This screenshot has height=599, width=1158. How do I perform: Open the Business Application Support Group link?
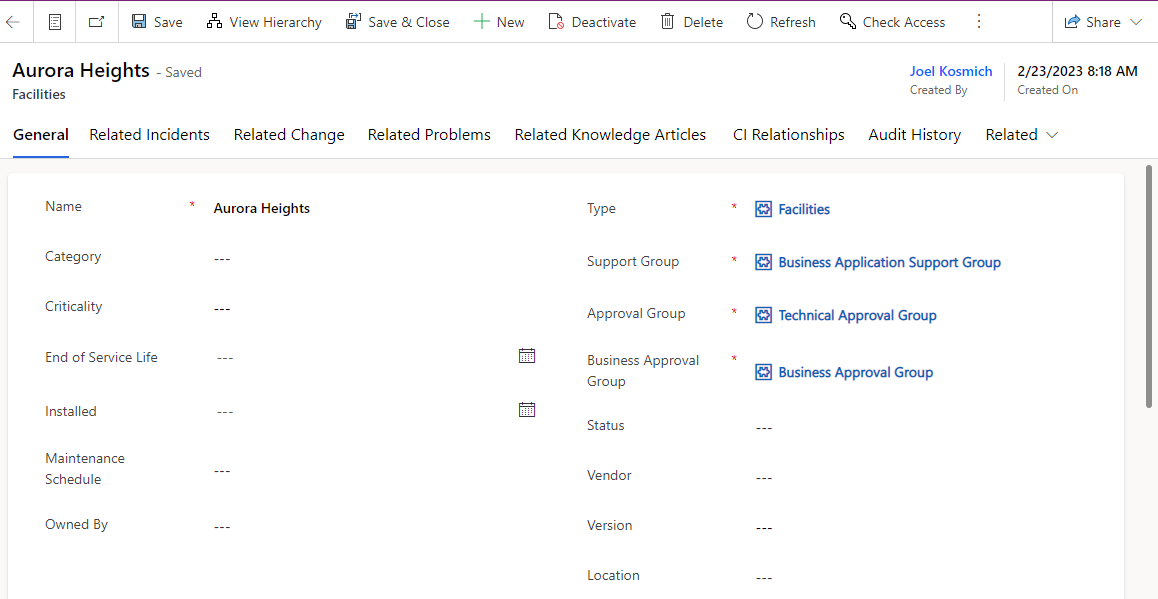tap(889, 262)
